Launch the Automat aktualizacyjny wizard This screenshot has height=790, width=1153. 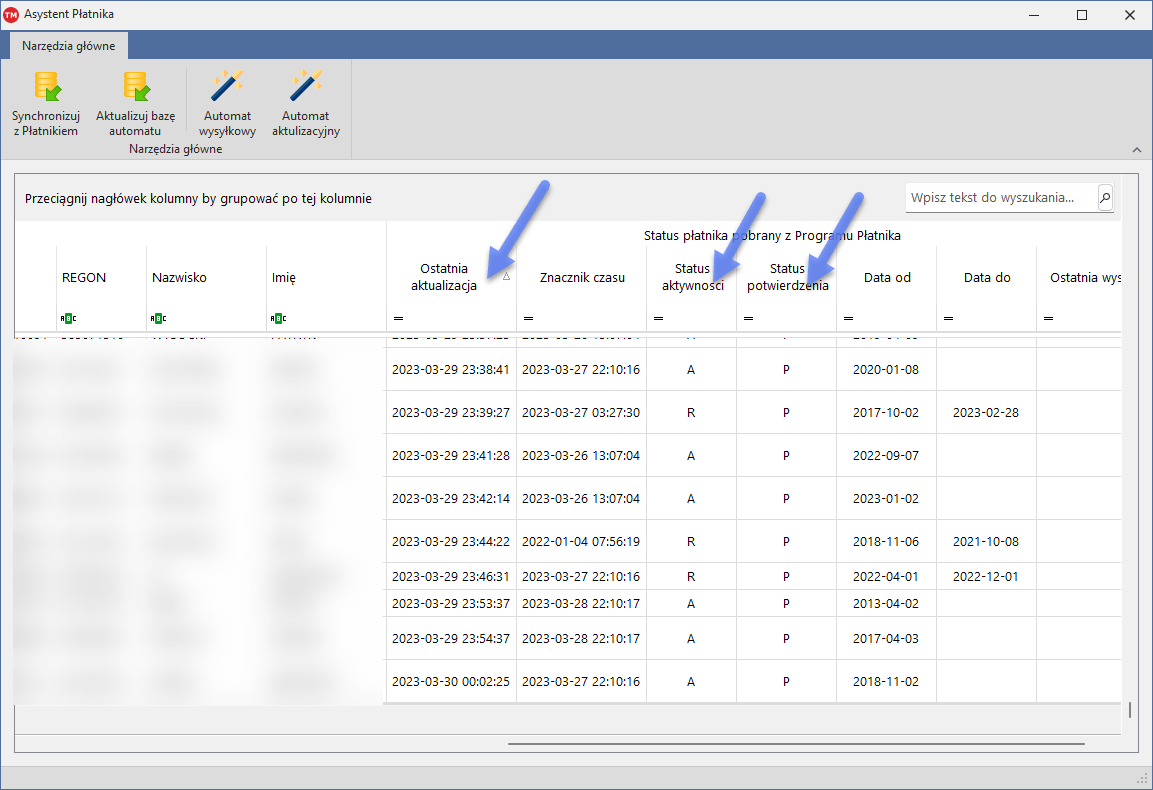306,88
